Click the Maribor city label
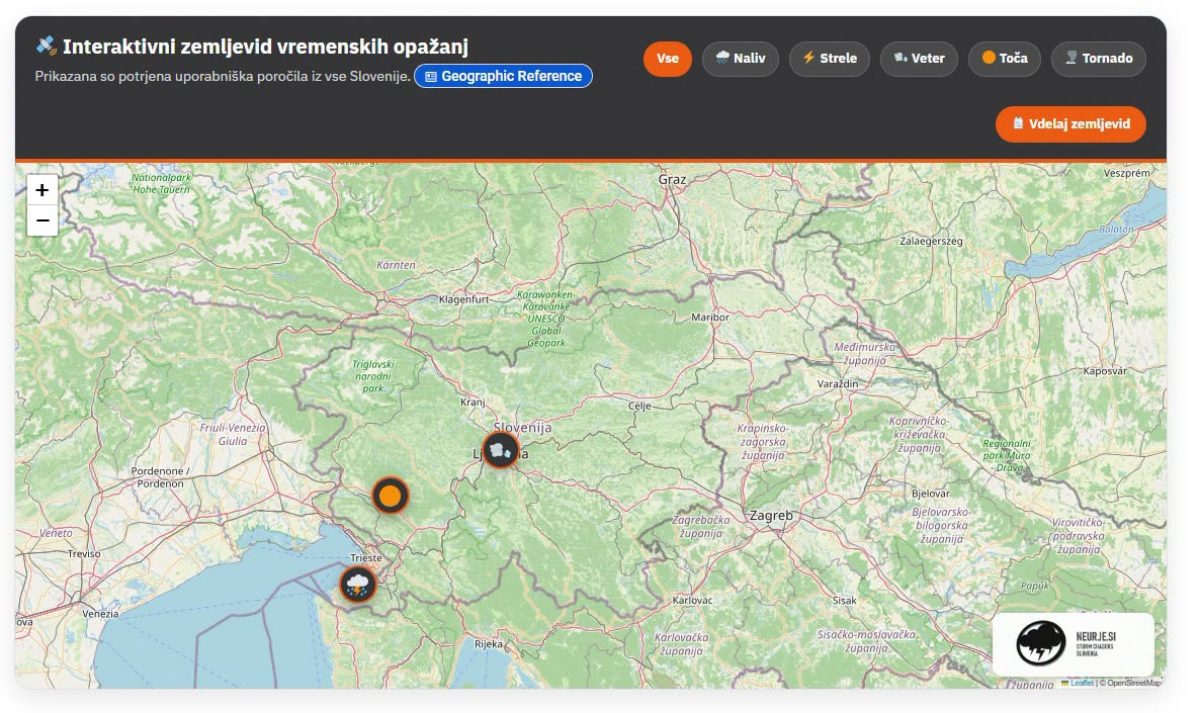The image size is (1200, 713). (x=710, y=317)
